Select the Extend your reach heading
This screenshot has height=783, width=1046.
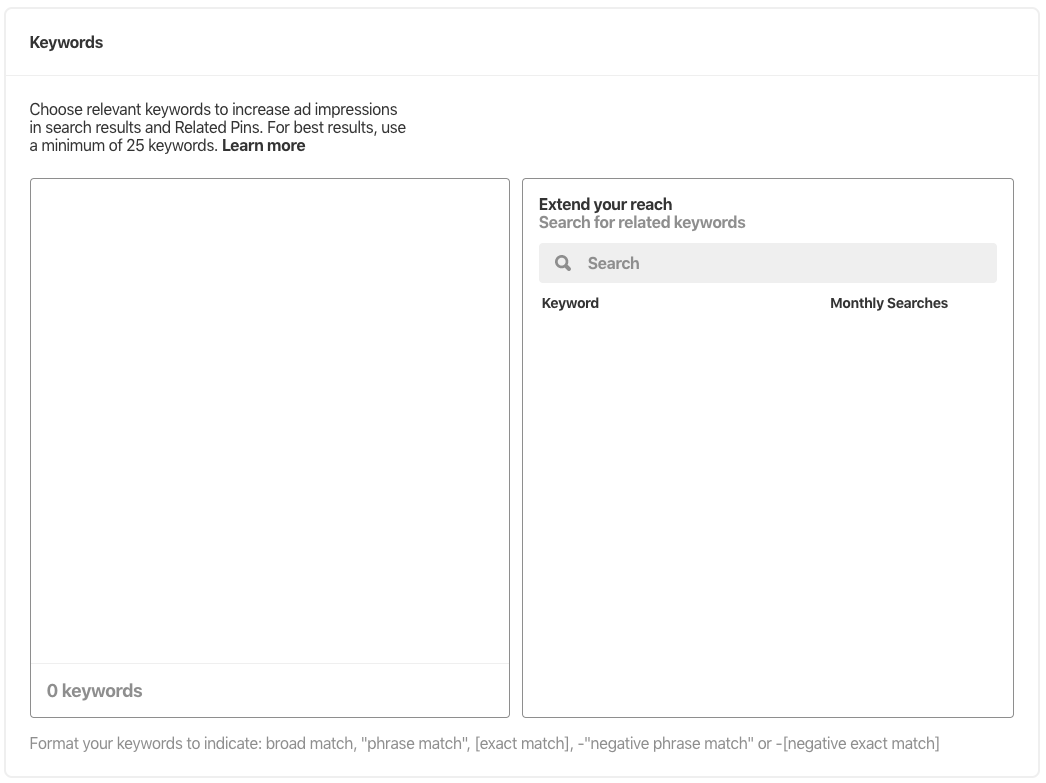[604, 204]
